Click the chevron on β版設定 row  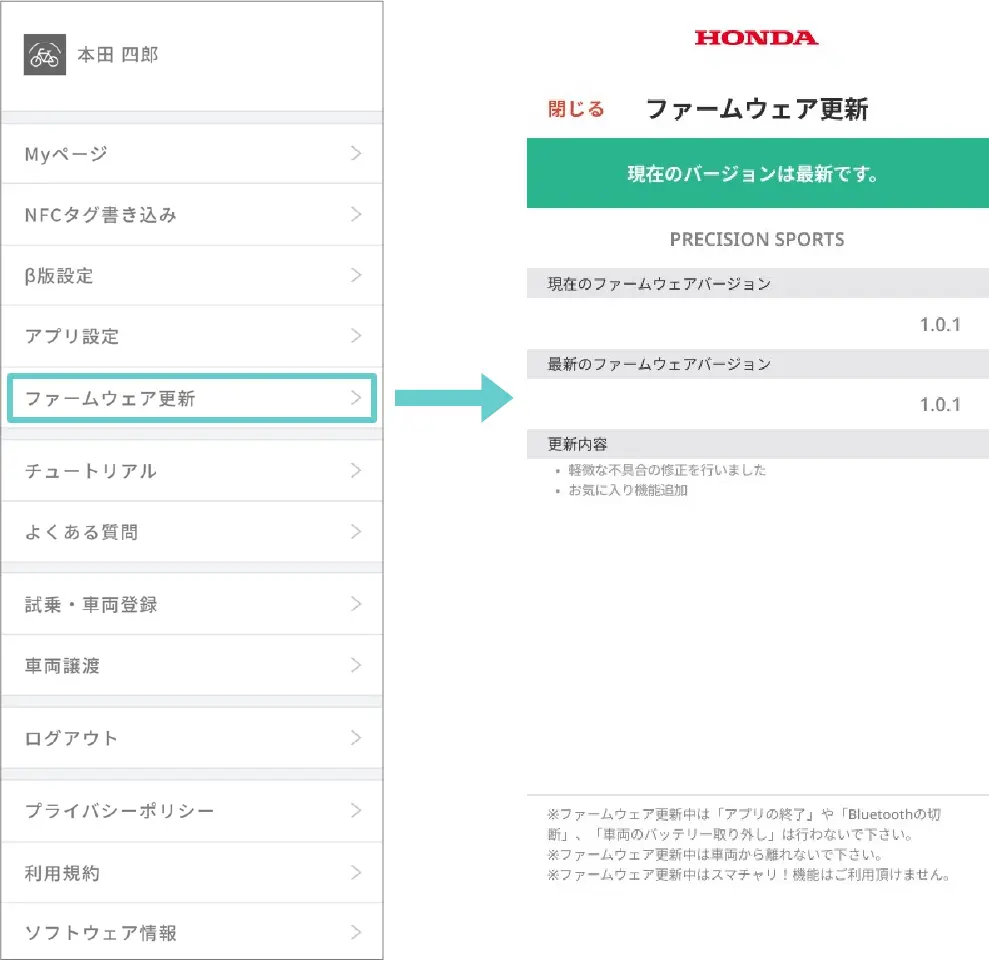point(356,275)
